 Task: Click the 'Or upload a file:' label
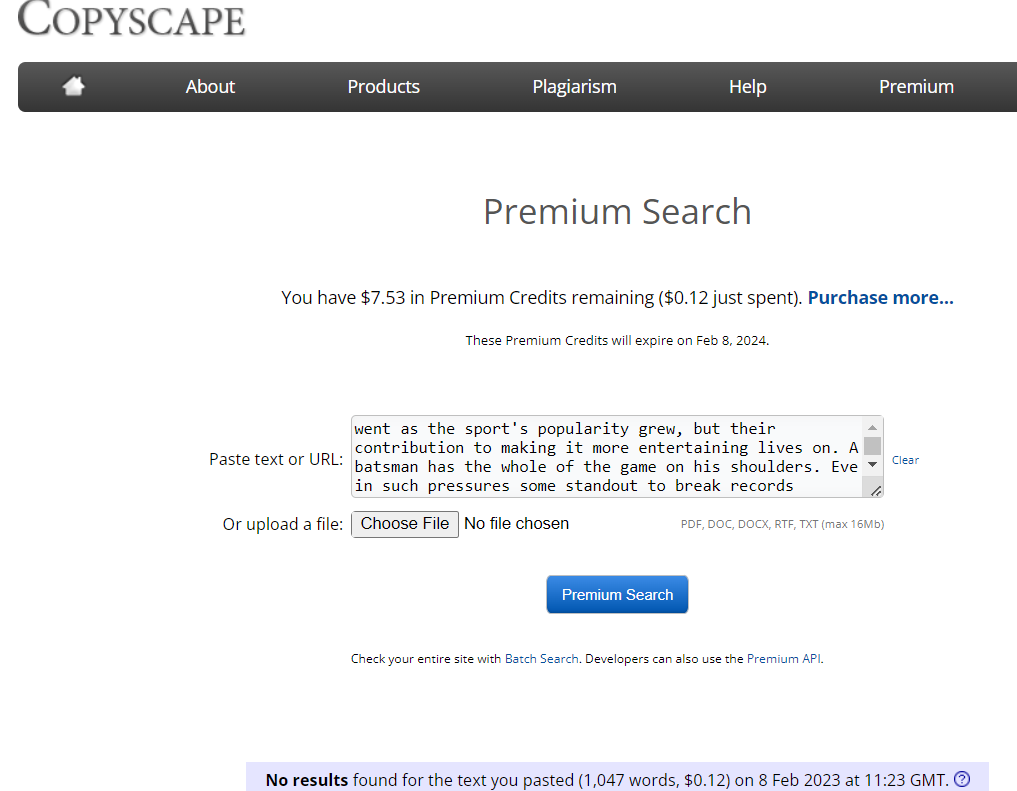click(283, 524)
